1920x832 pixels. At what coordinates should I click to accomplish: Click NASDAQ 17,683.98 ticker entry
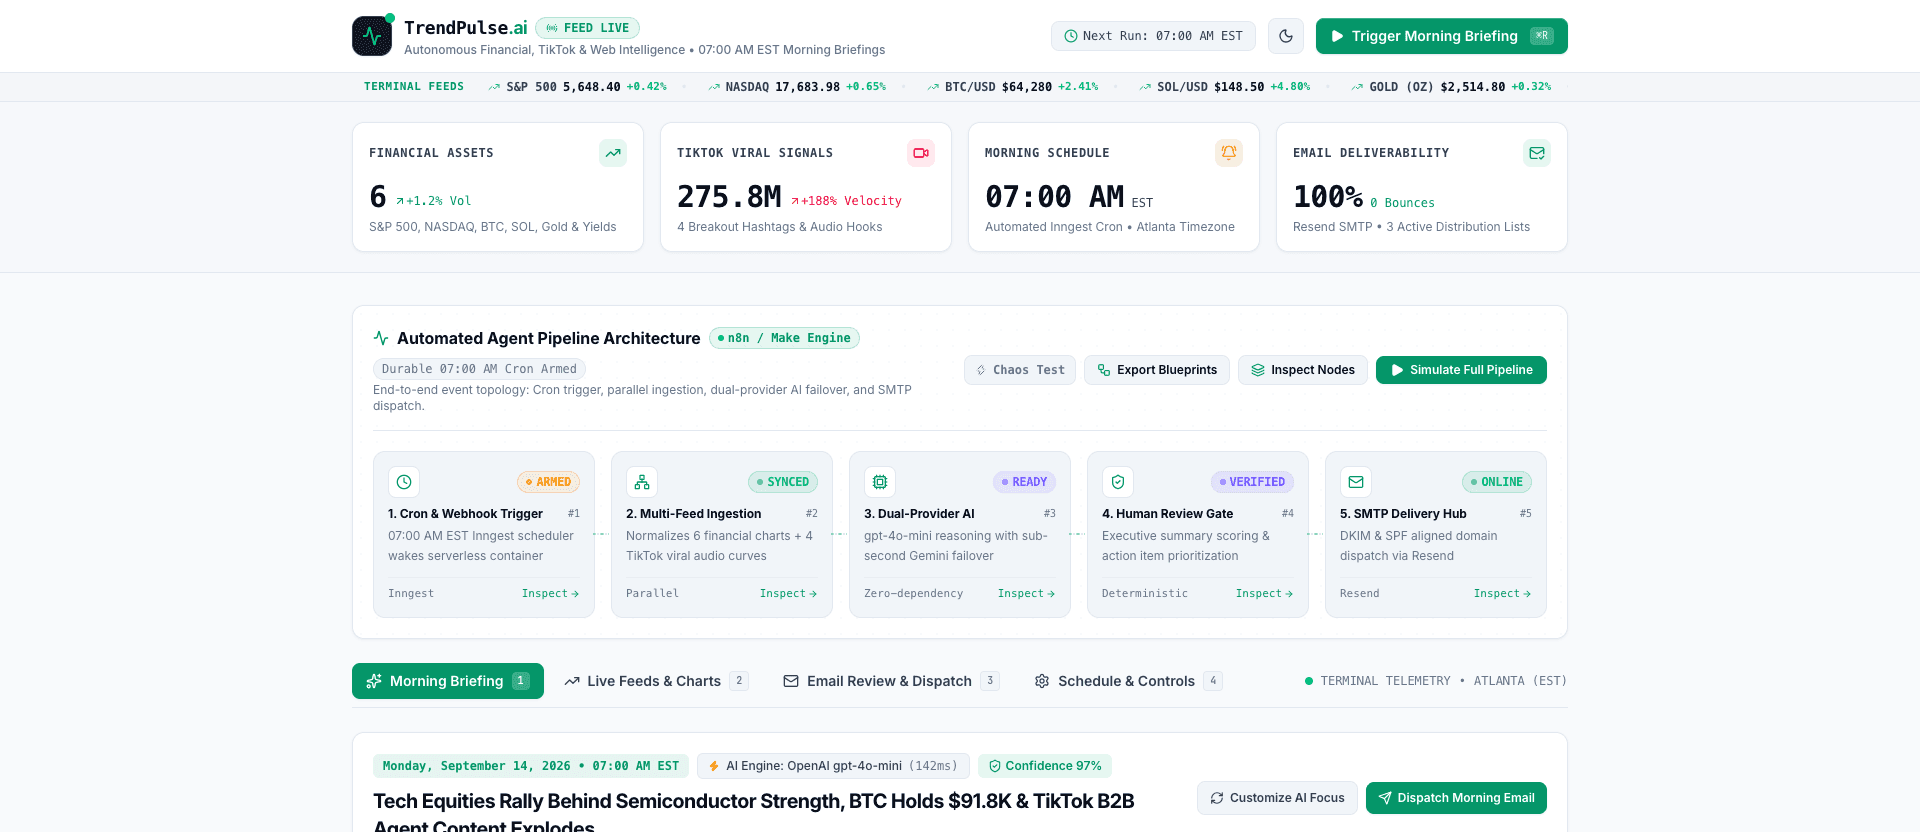pos(797,87)
